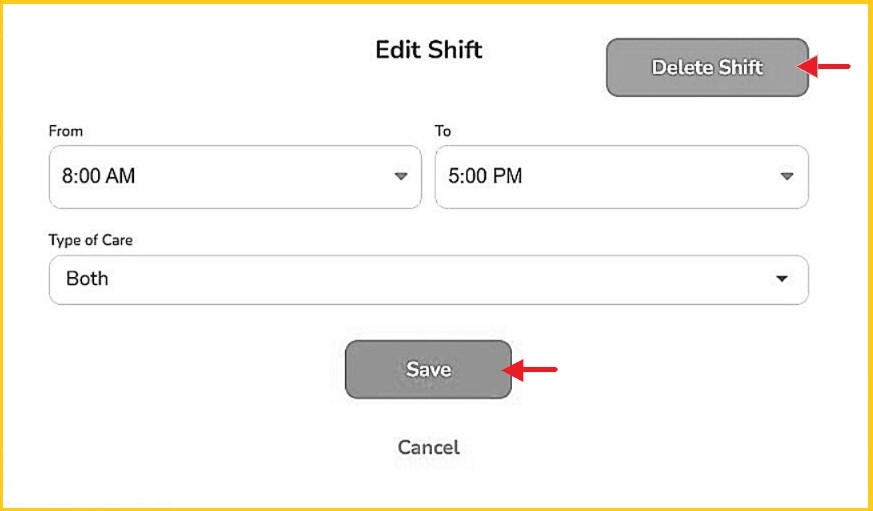
Task: Click the red arrow beside Save
Action: tap(530, 370)
